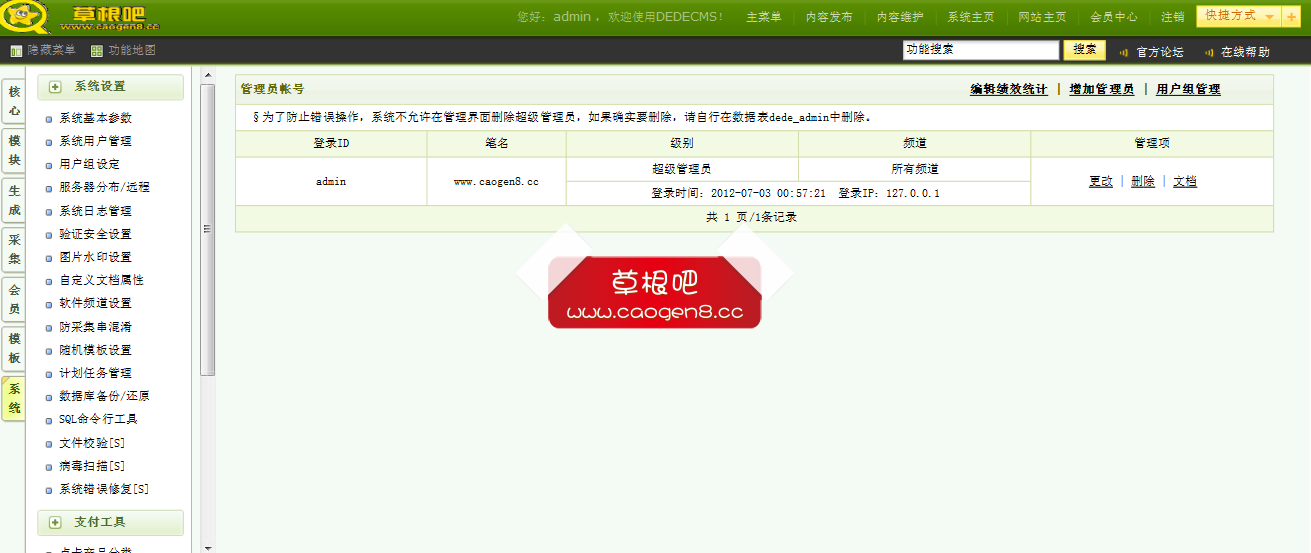Click the admin login ID cell

coord(331,182)
